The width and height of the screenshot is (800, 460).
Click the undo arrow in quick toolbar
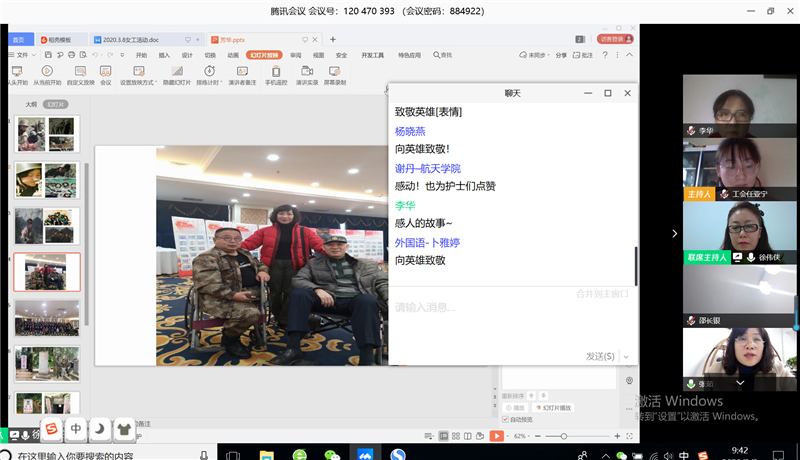95,55
